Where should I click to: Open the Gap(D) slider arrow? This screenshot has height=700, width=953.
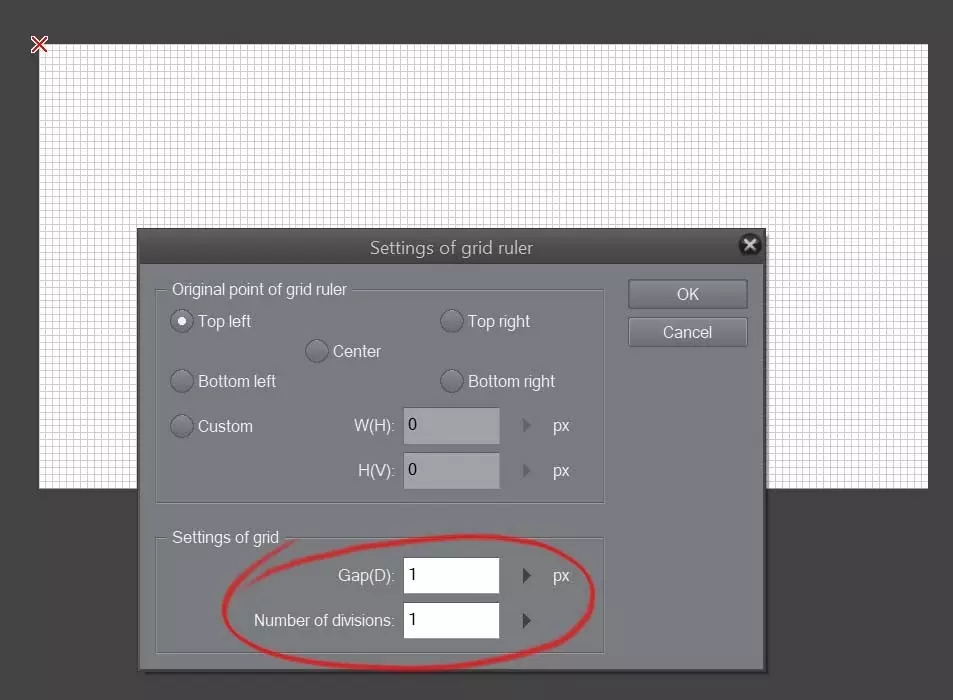pos(526,575)
